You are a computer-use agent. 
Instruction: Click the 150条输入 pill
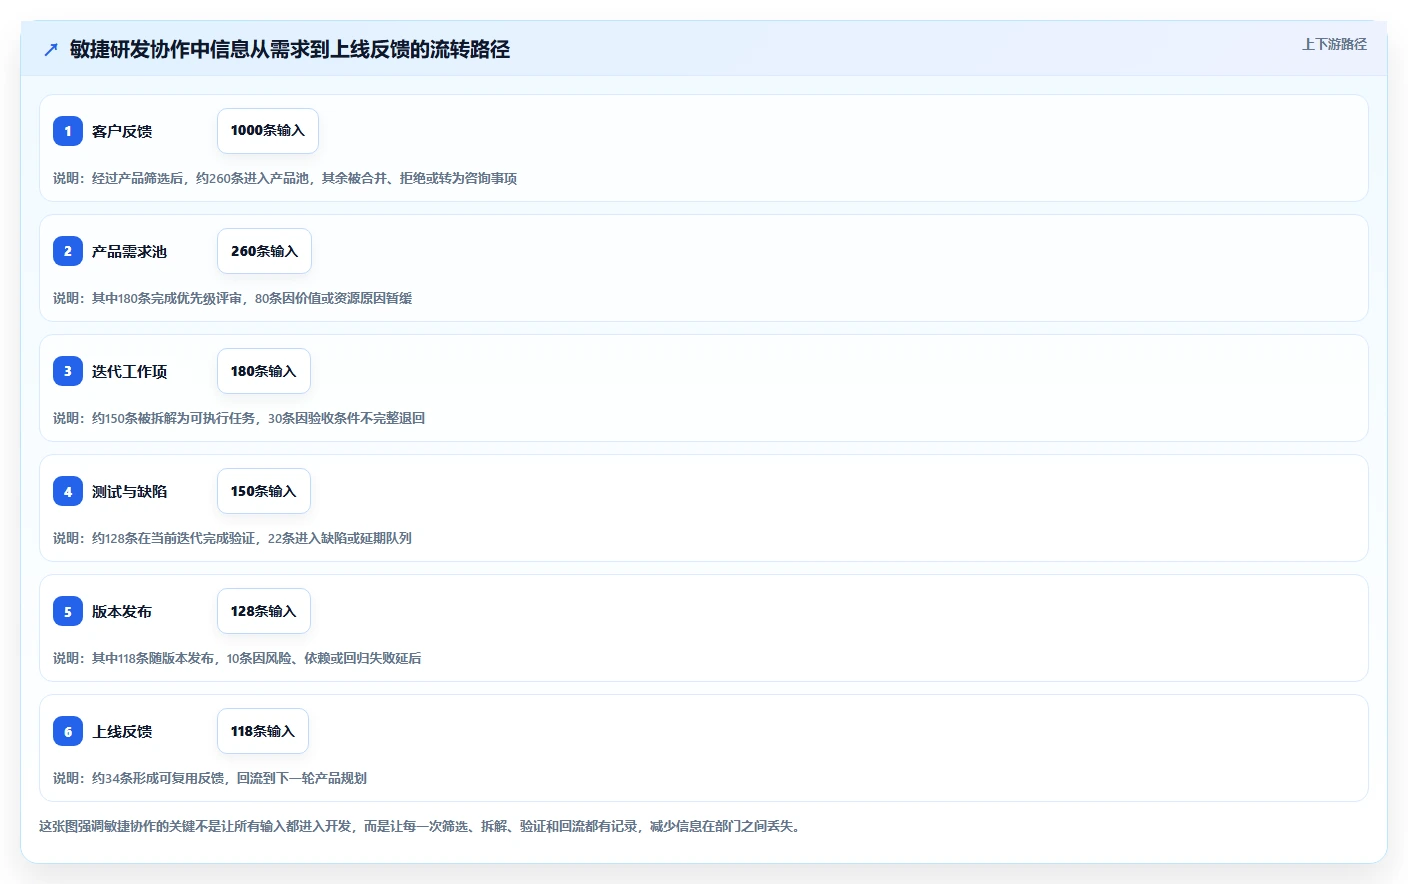pyautogui.click(x=264, y=491)
